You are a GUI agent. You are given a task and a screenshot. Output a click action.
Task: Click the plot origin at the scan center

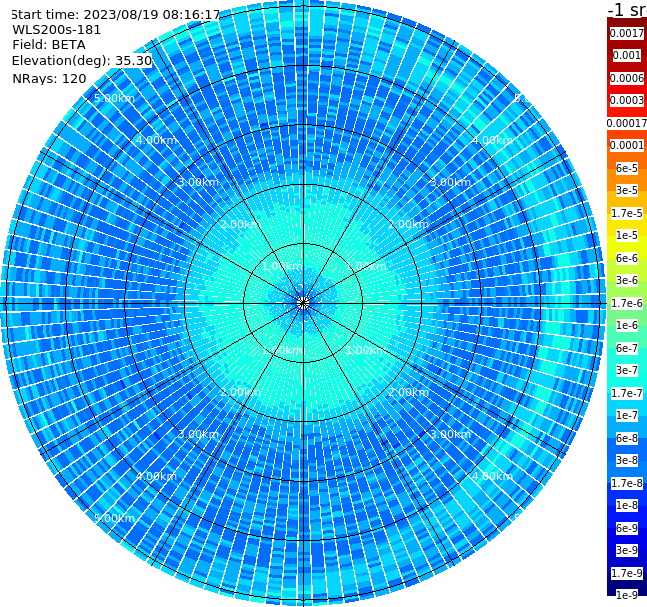point(303,303)
